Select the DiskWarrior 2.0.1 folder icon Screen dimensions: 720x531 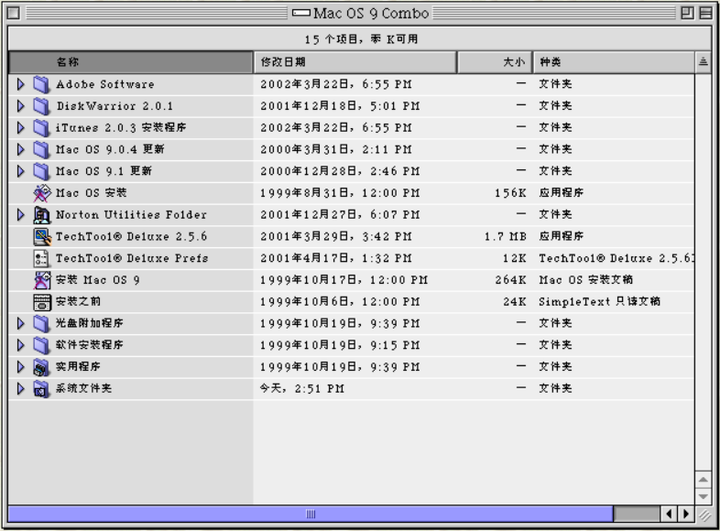[41, 106]
